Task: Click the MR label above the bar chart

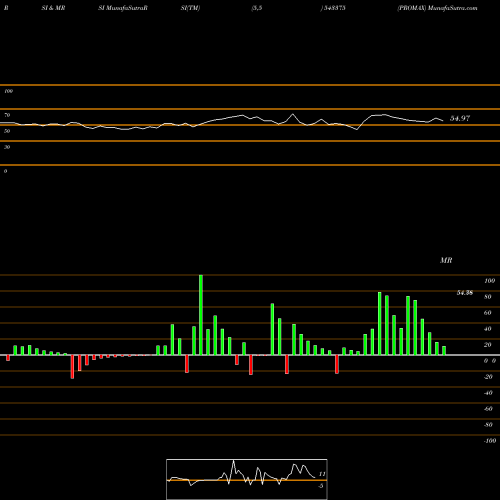Action: click(446, 260)
